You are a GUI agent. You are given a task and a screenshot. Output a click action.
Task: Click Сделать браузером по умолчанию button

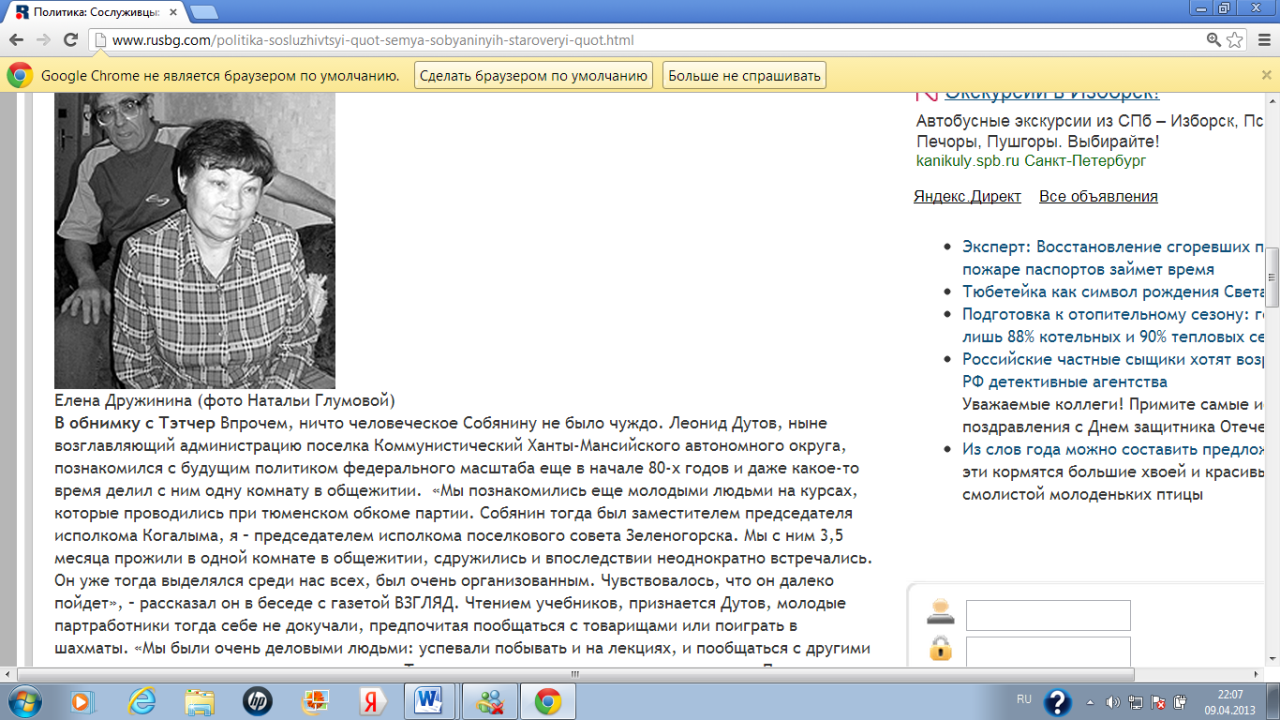[x=534, y=75]
